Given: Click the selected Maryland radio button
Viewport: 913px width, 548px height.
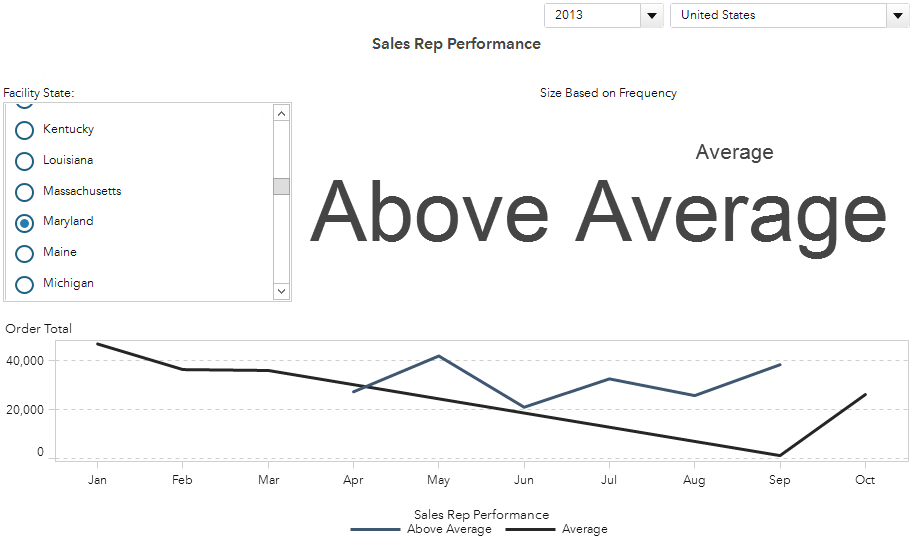Looking at the screenshot, I should tap(25, 222).
